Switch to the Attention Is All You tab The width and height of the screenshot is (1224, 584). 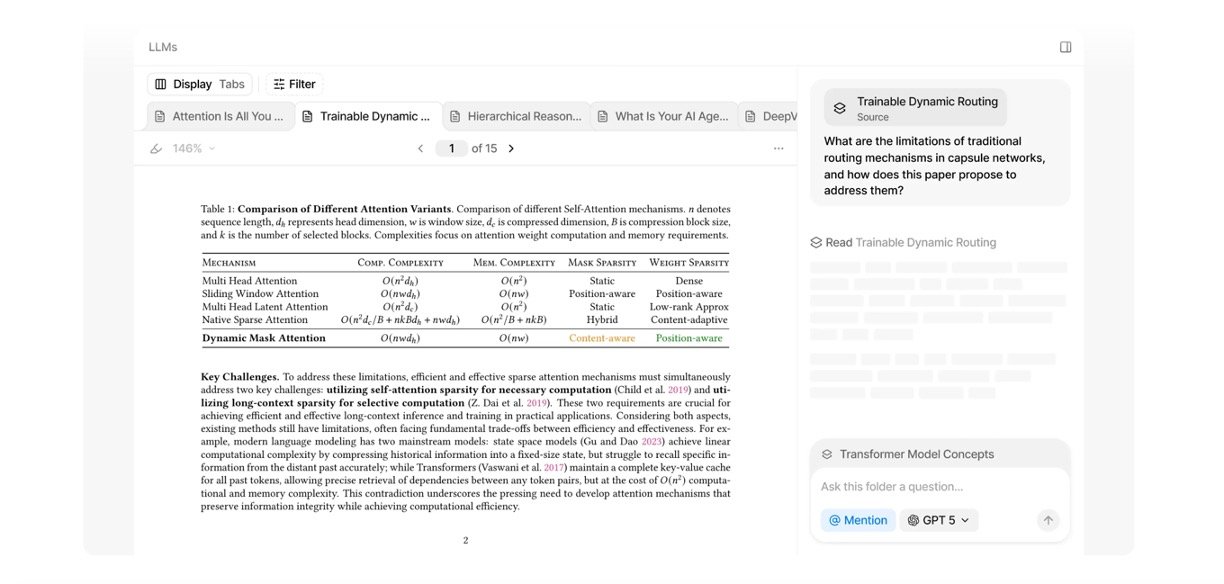click(221, 116)
